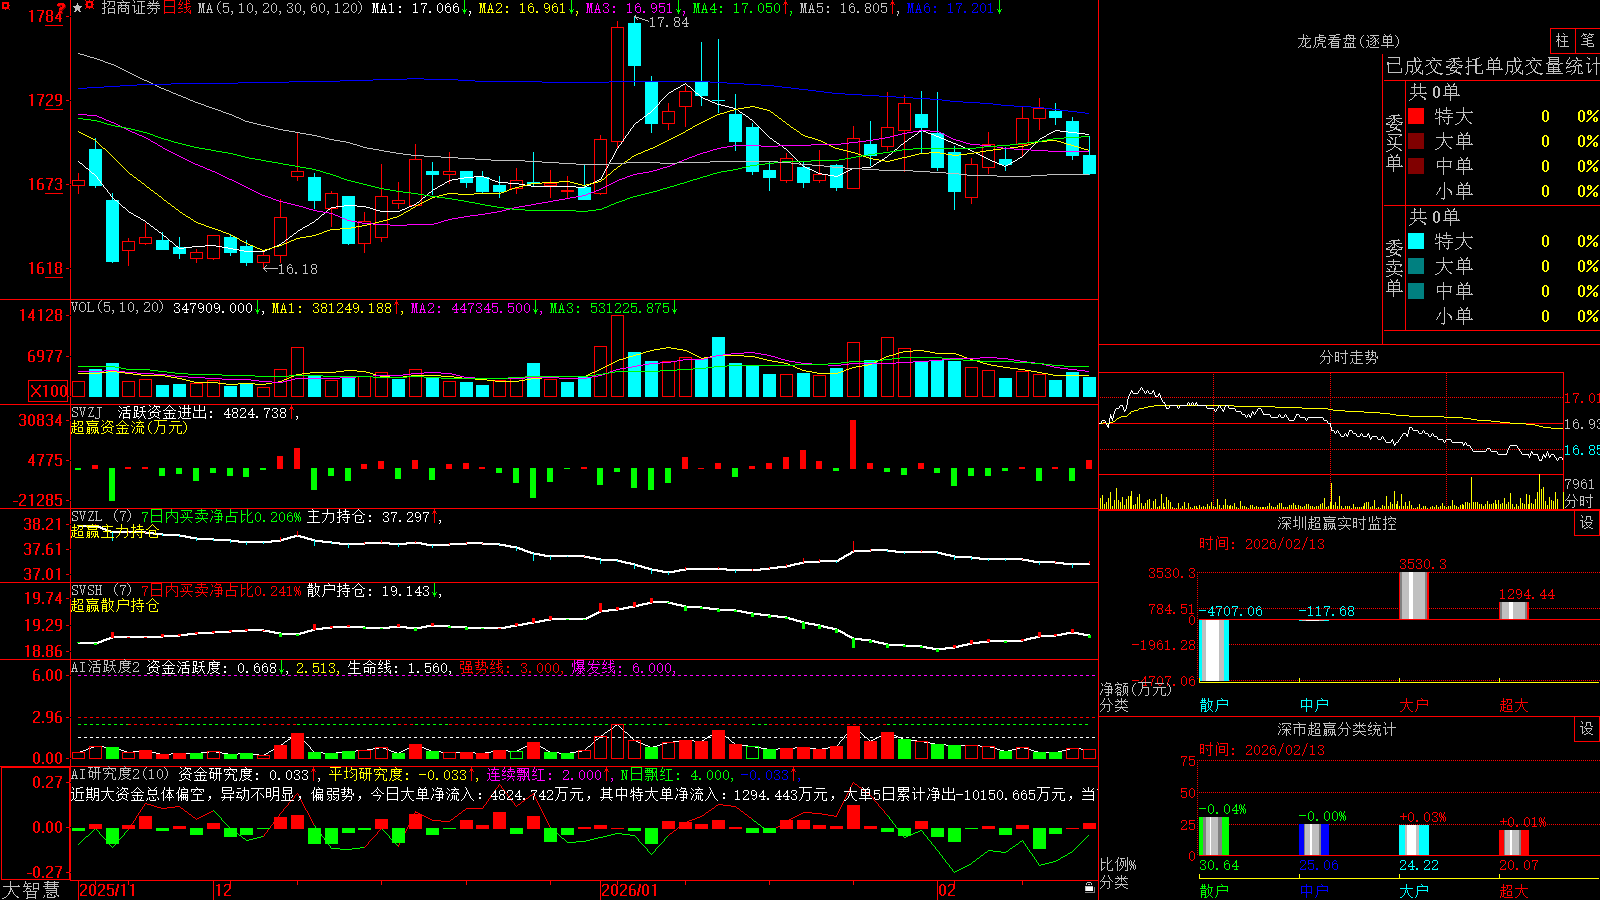This screenshot has width=1600, height=900.
Task: Switch to the 柱 bar view toggle
Action: click(1562, 40)
